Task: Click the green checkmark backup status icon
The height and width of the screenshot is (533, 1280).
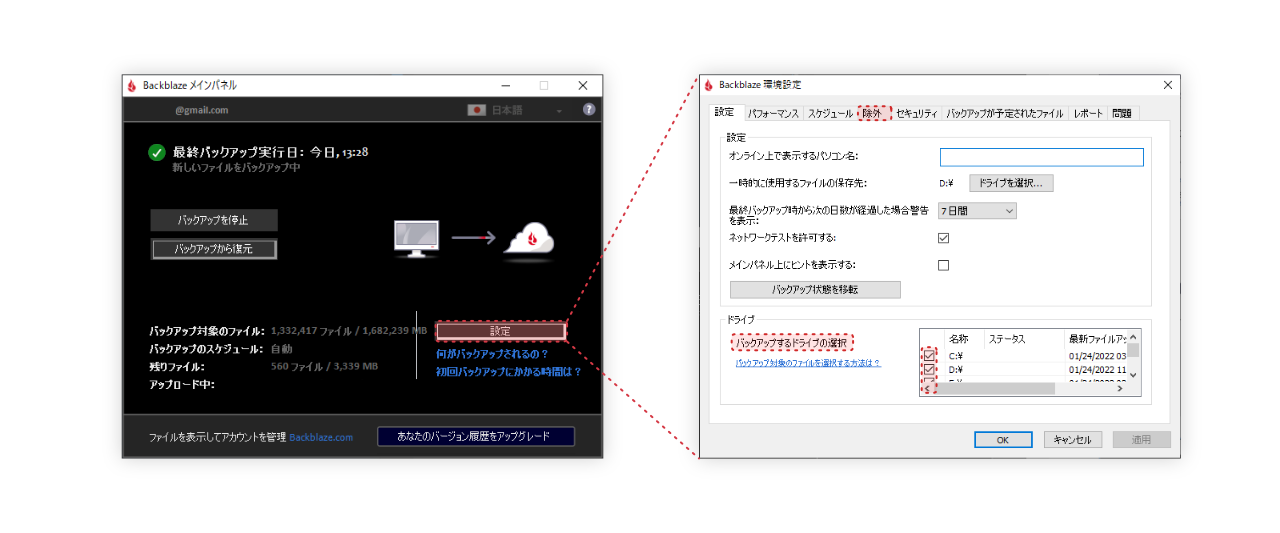Action: pos(157,152)
